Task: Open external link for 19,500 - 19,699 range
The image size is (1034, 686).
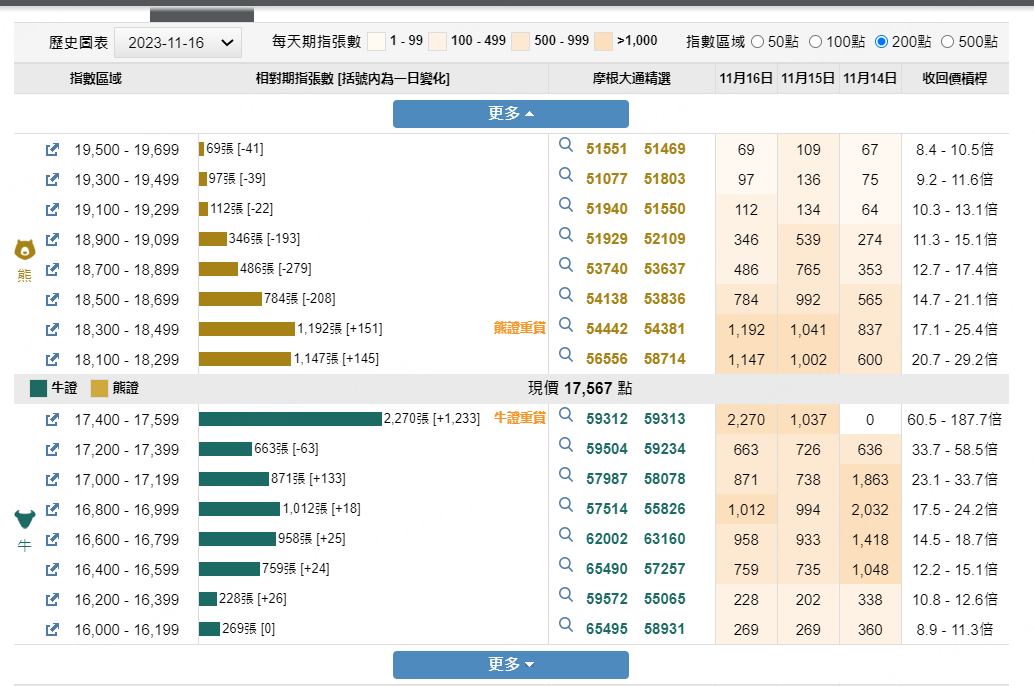Action: coord(52,150)
